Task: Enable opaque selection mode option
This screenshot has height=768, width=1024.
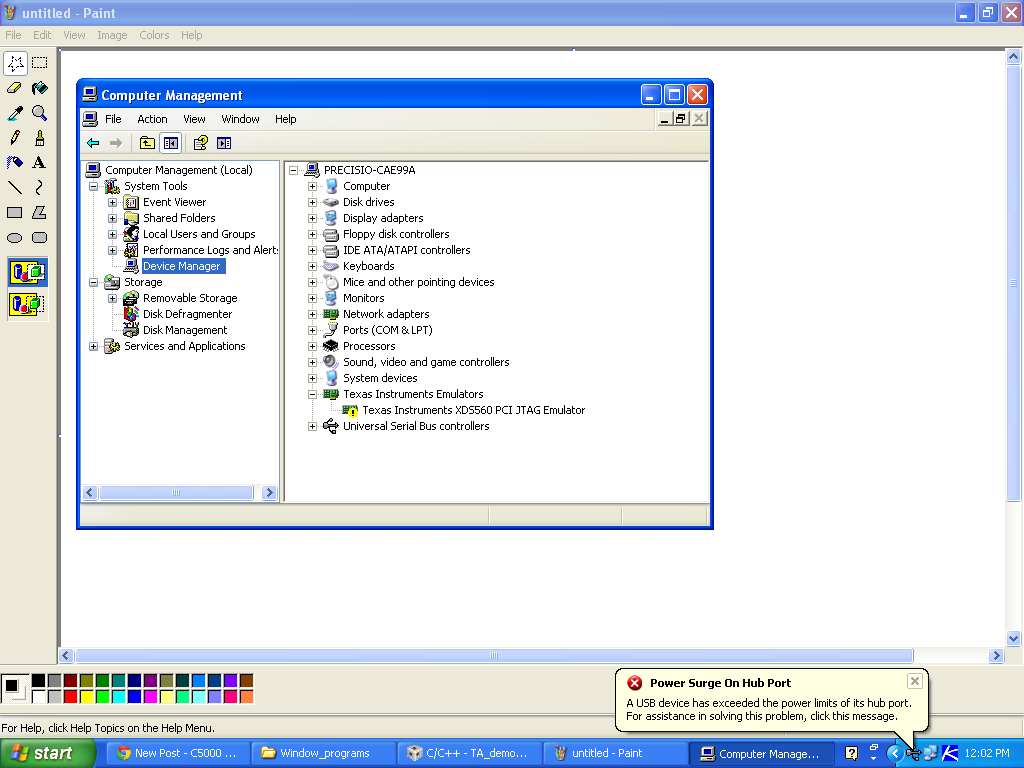Action: coord(27,272)
